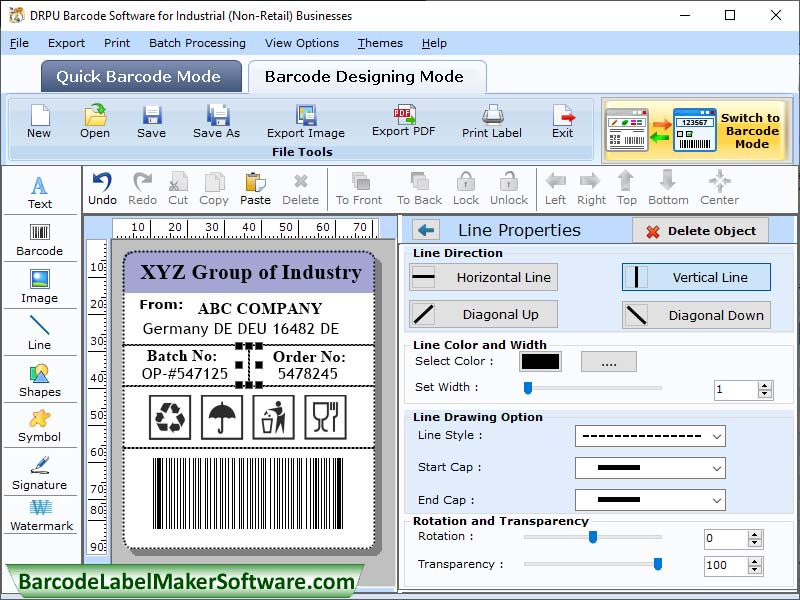This screenshot has width=800, height=600.
Task: Add a Watermark from sidebar
Action: click(41, 516)
